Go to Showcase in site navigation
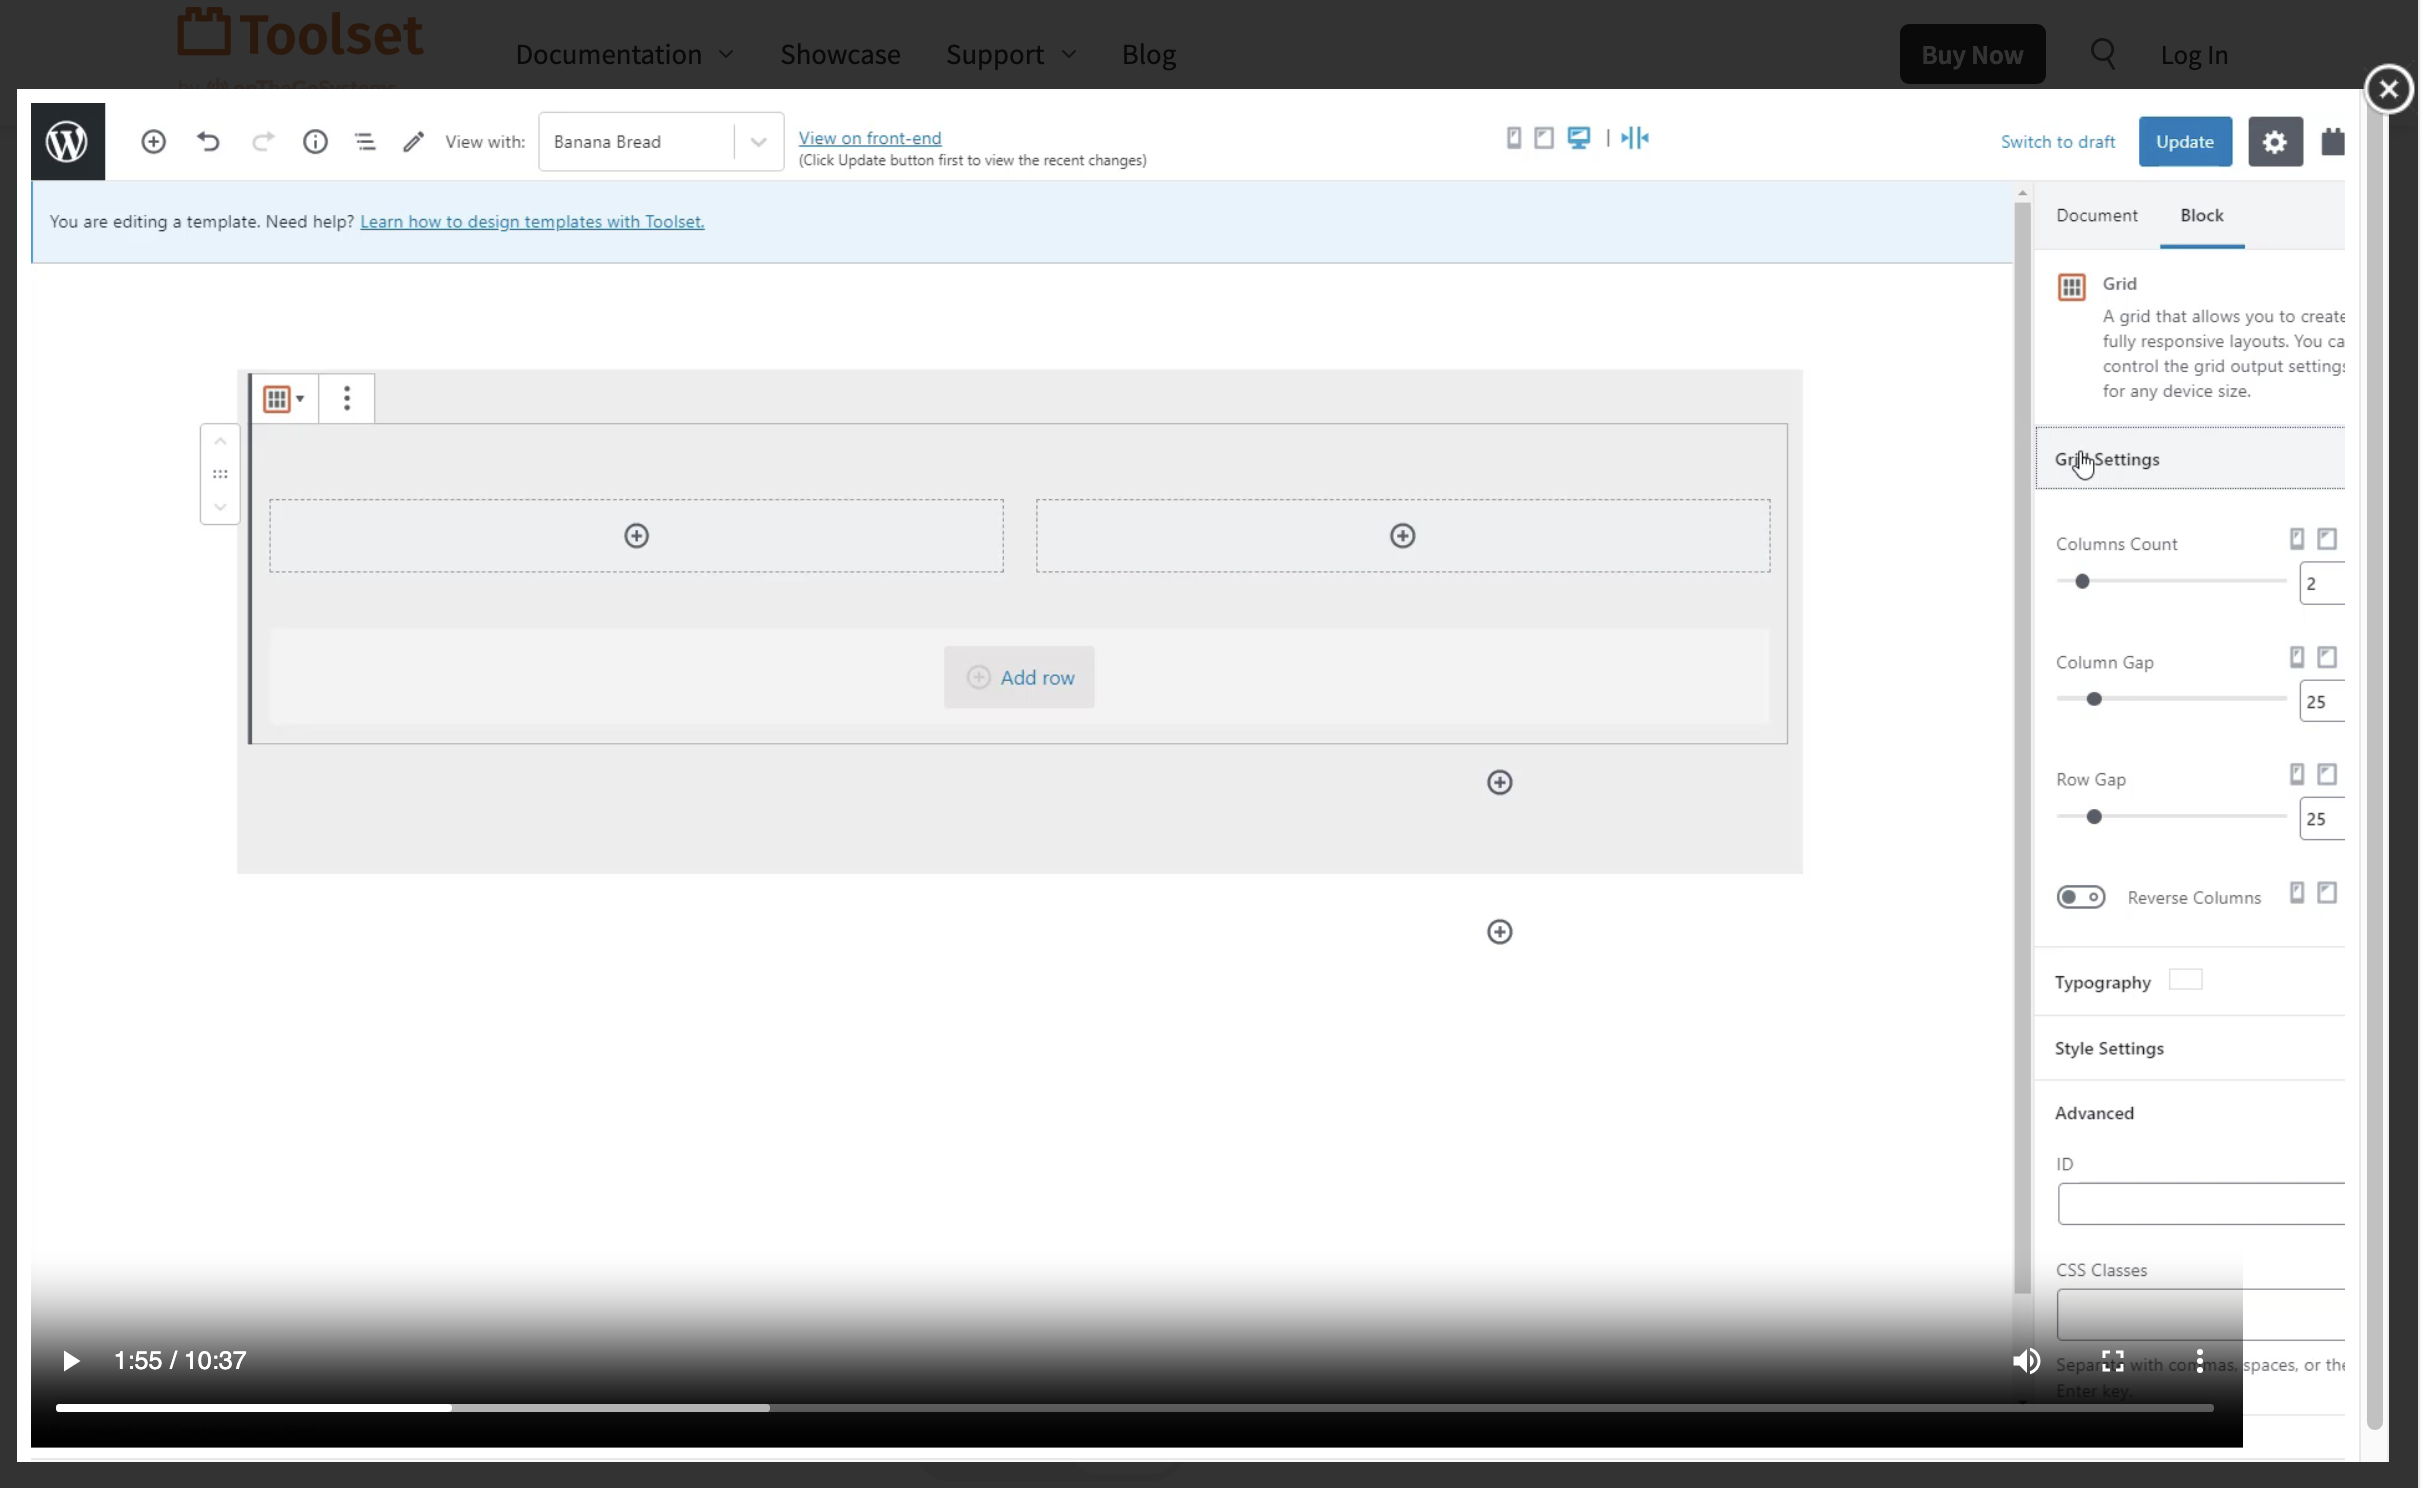The image size is (2422, 1488). 840,54
